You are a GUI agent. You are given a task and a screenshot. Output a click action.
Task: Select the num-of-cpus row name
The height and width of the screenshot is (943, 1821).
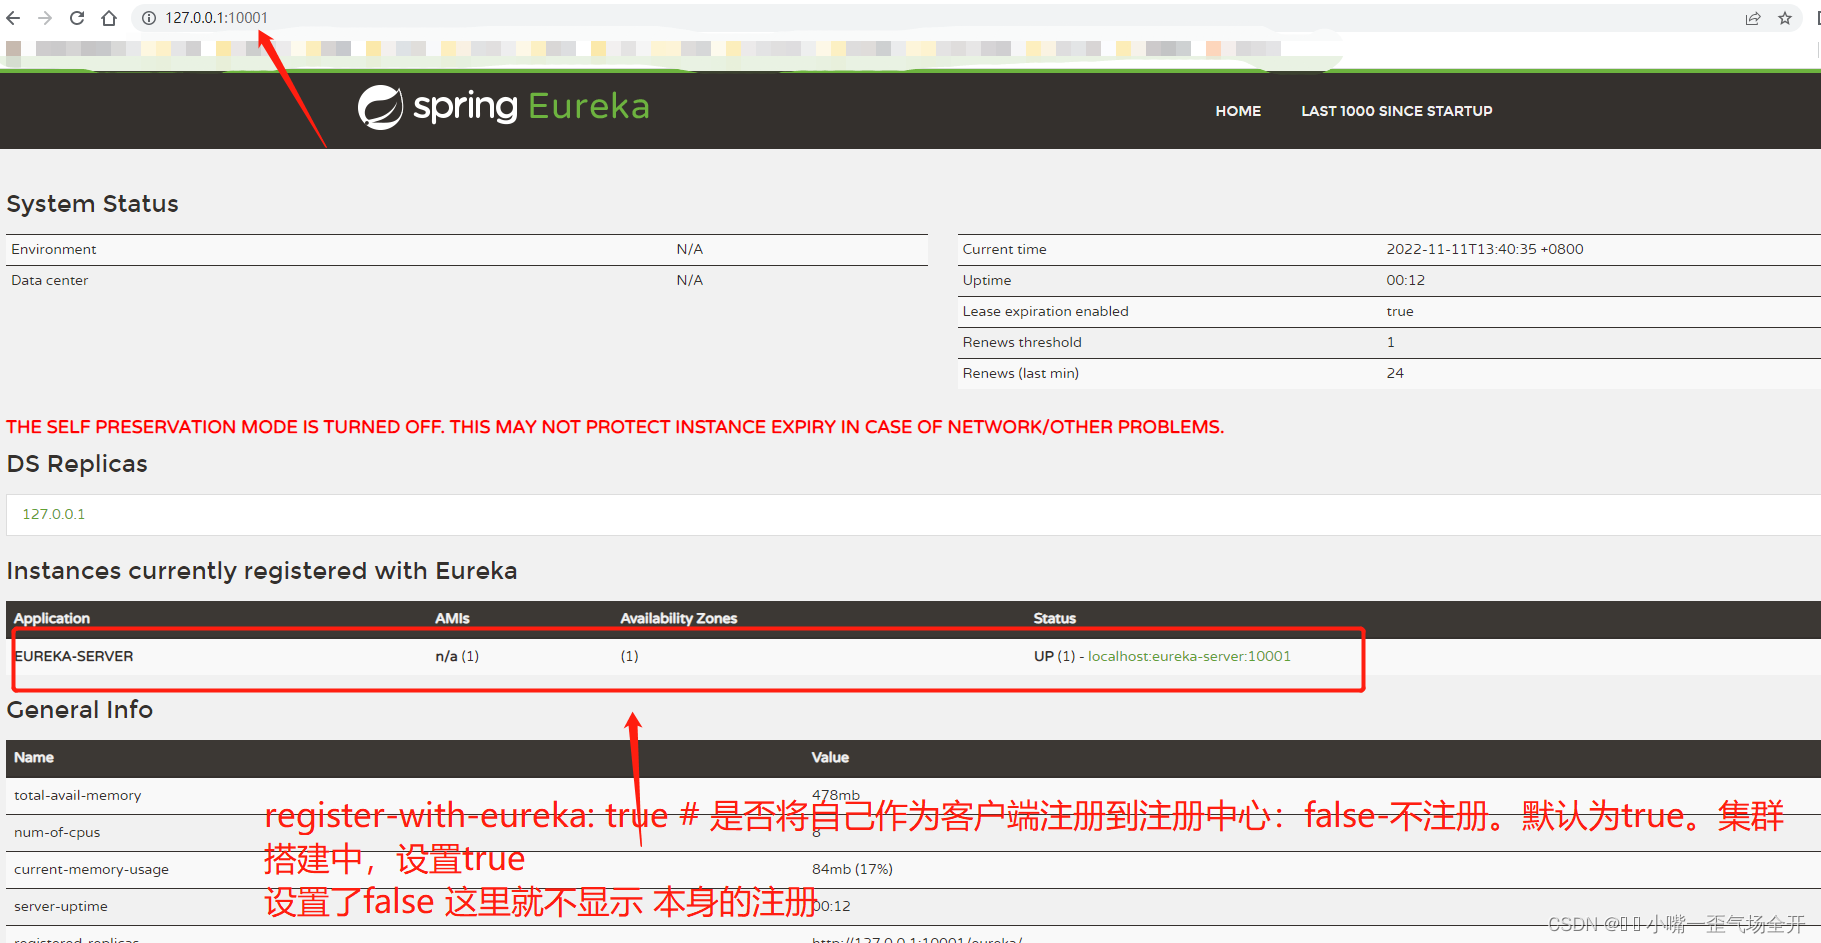(57, 832)
